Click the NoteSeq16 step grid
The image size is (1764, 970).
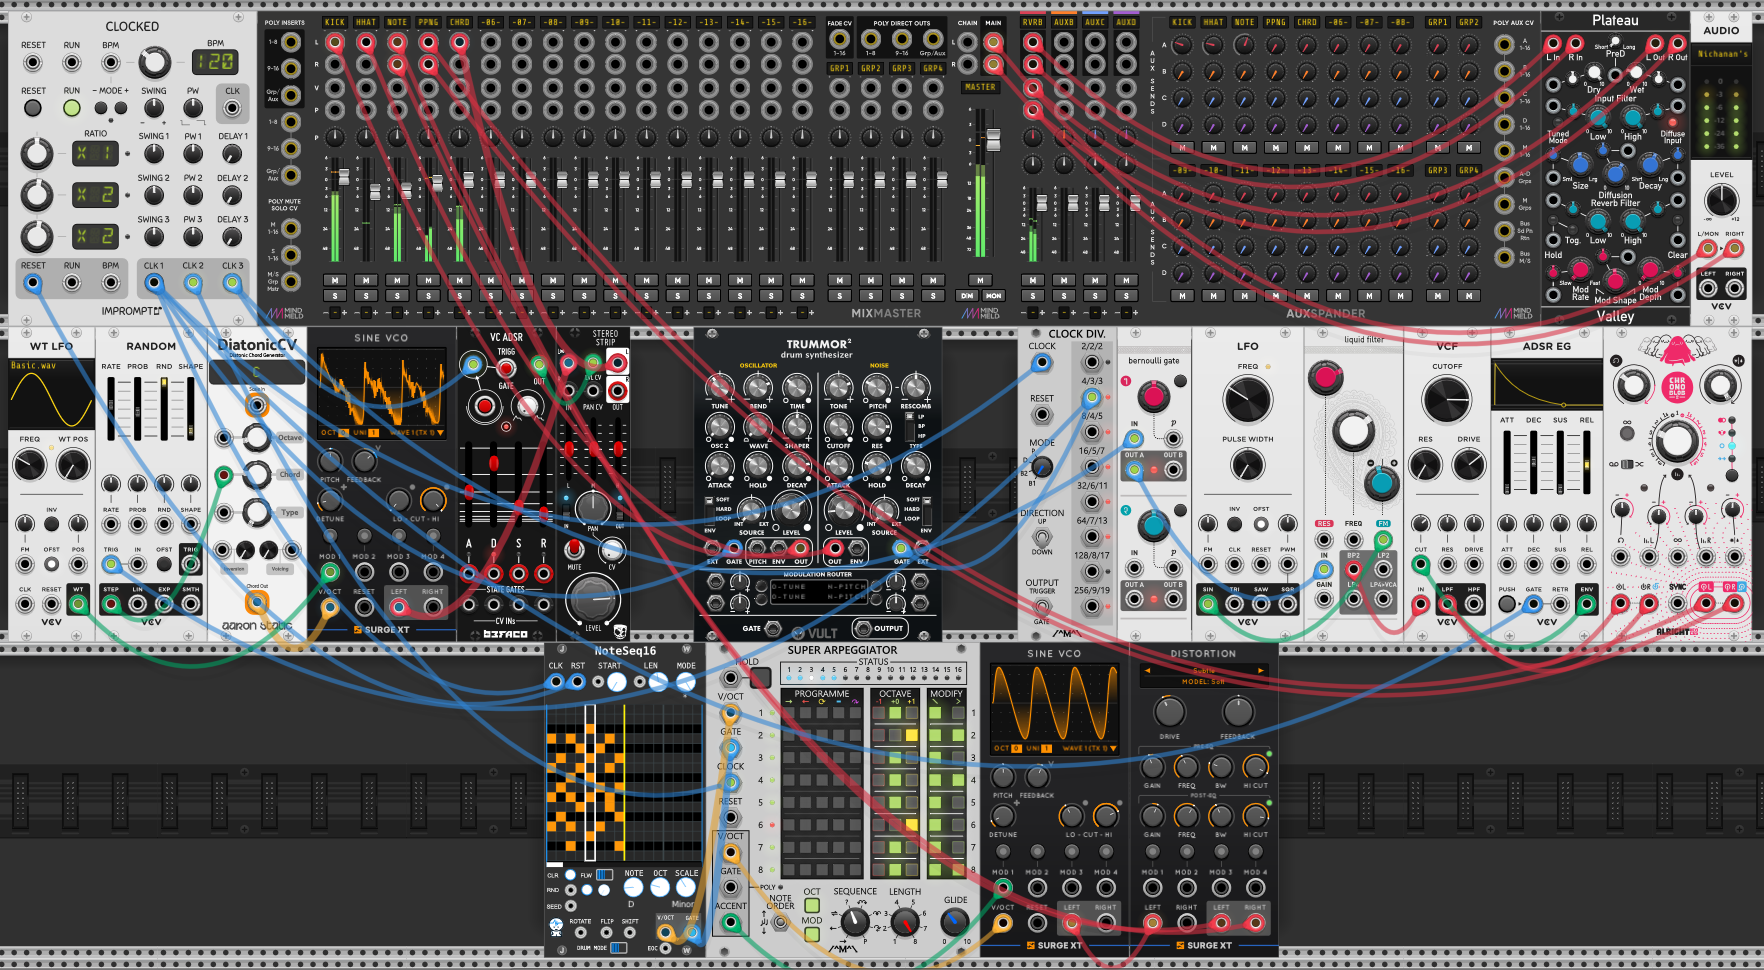click(x=624, y=782)
